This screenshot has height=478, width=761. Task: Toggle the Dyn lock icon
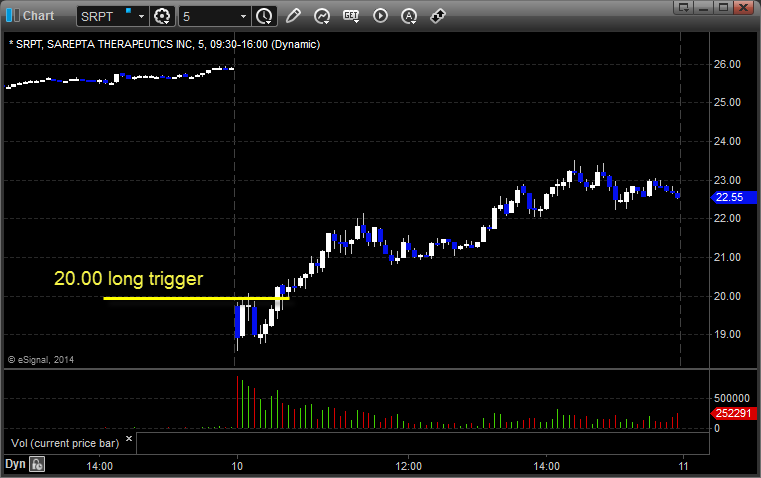[x=37, y=464]
